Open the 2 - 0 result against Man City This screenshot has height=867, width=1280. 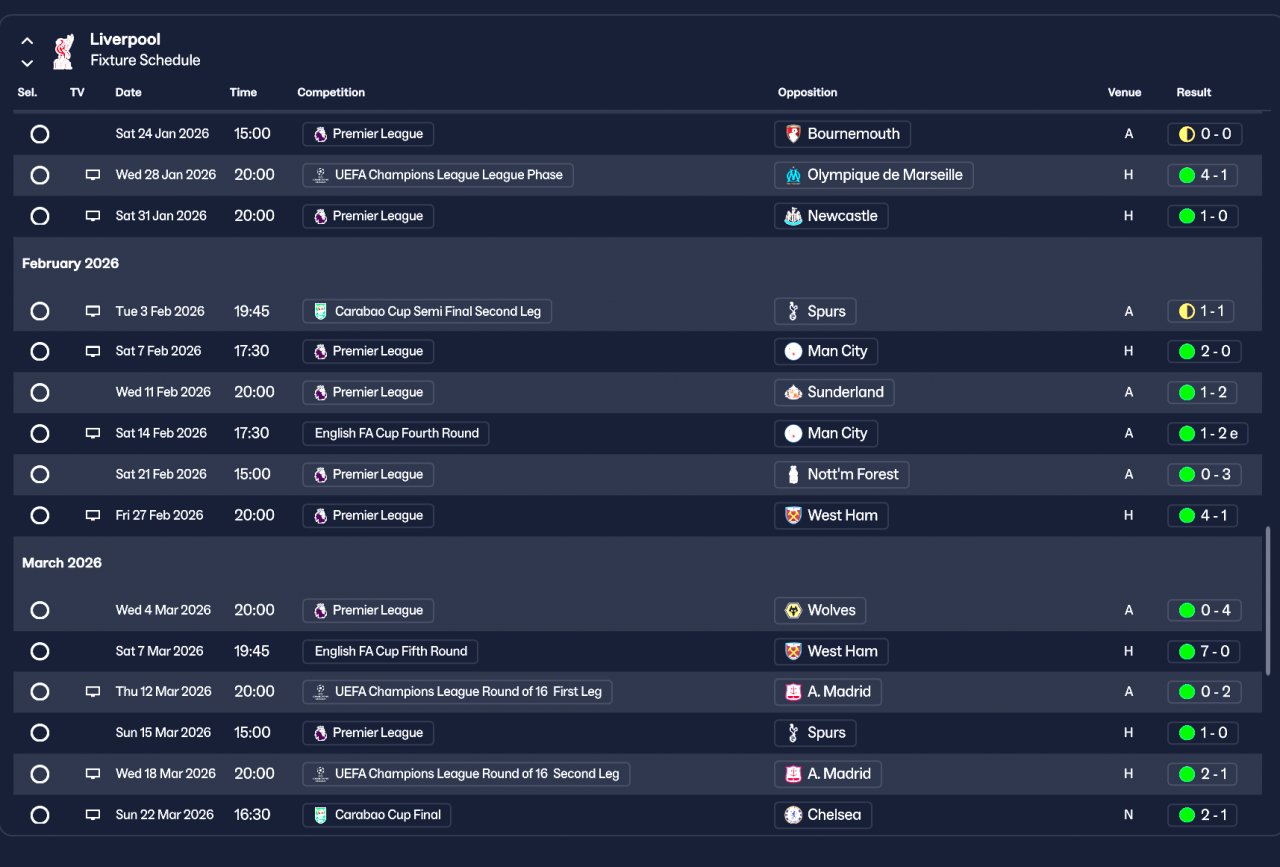click(x=1204, y=352)
